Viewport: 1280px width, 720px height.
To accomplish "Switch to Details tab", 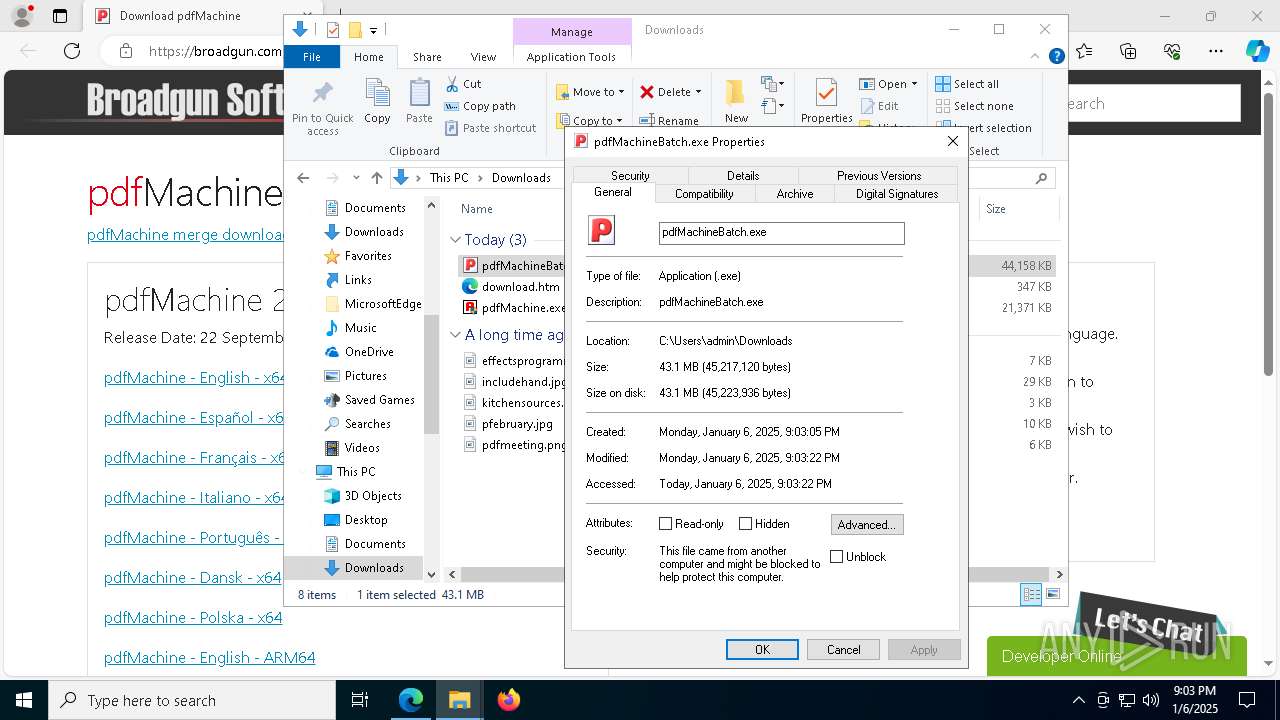I will pos(743,176).
